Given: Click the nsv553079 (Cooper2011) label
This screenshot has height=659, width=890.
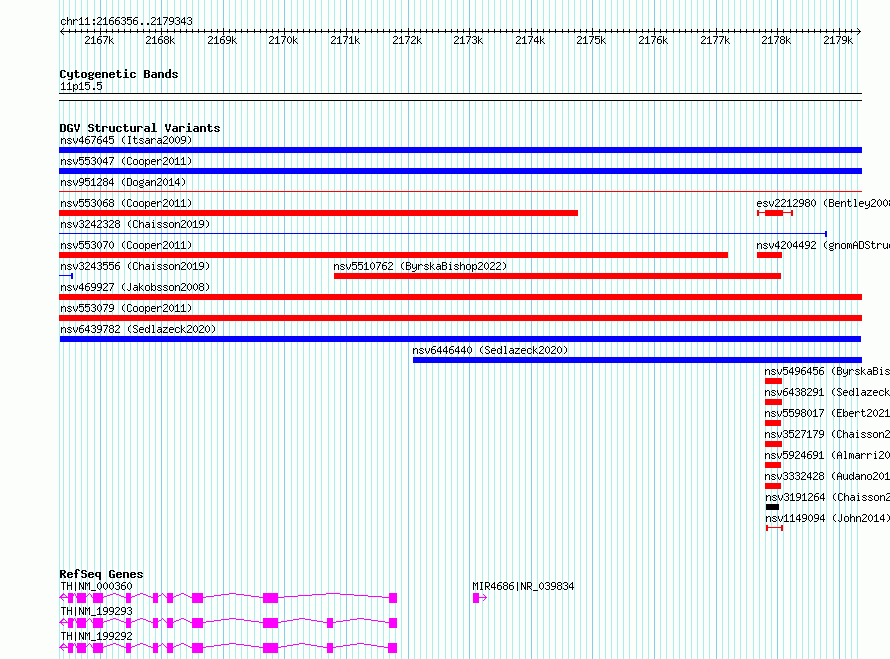Looking at the screenshot, I should (x=126, y=308).
